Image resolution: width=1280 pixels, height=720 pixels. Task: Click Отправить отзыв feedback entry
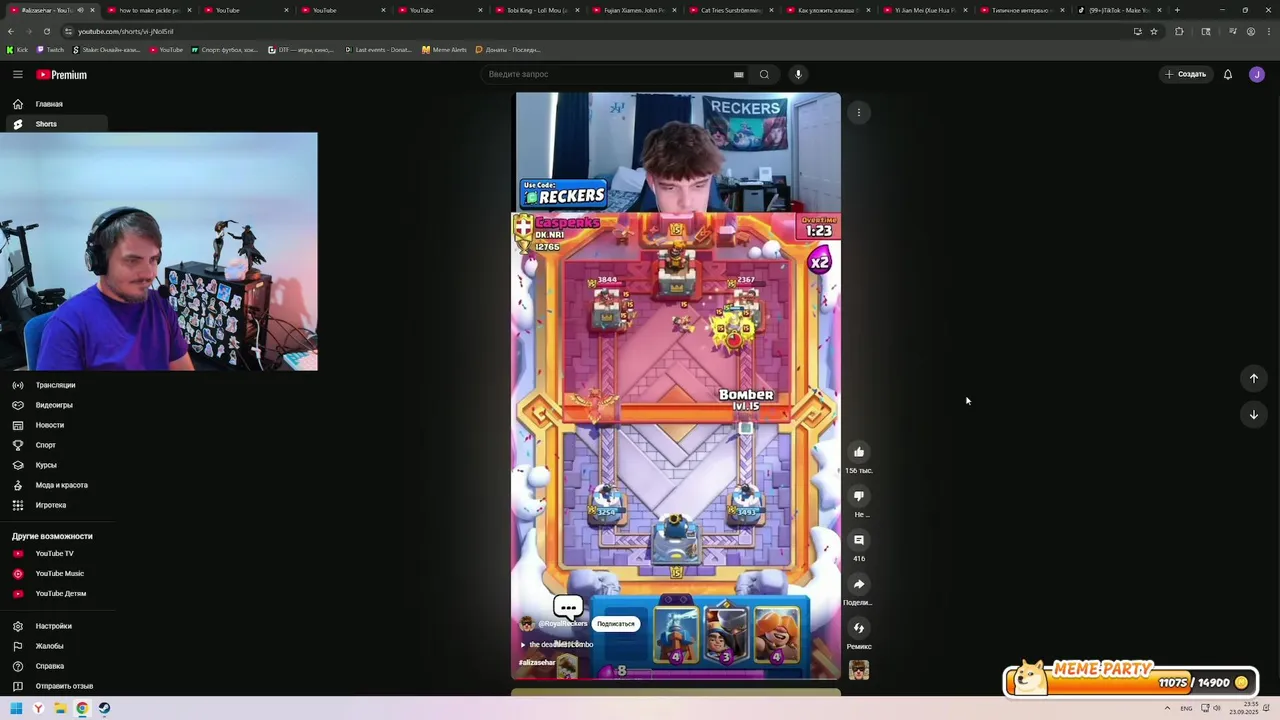coord(64,686)
